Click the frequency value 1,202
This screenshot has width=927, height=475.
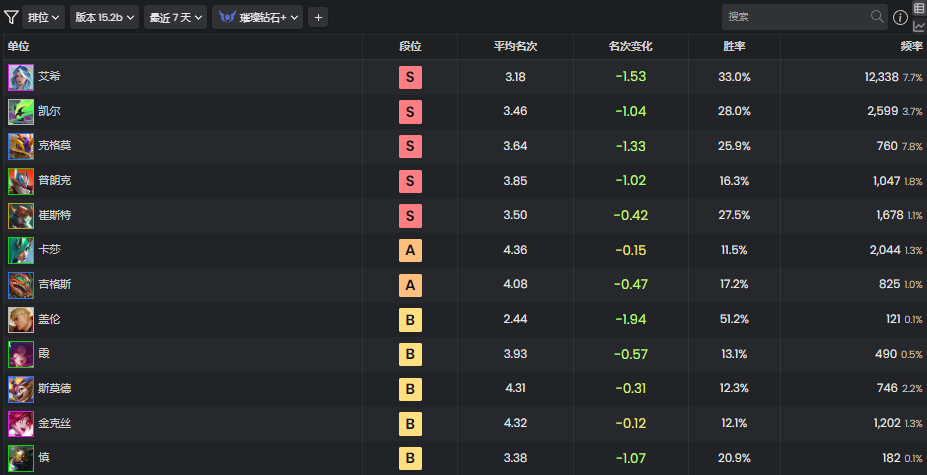pyautogui.click(x=887, y=423)
